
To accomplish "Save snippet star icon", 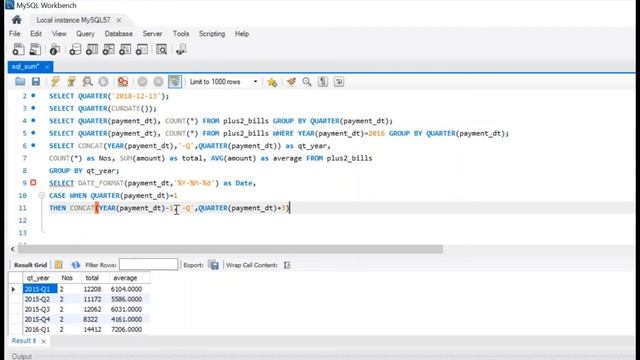I will tap(272, 82).
